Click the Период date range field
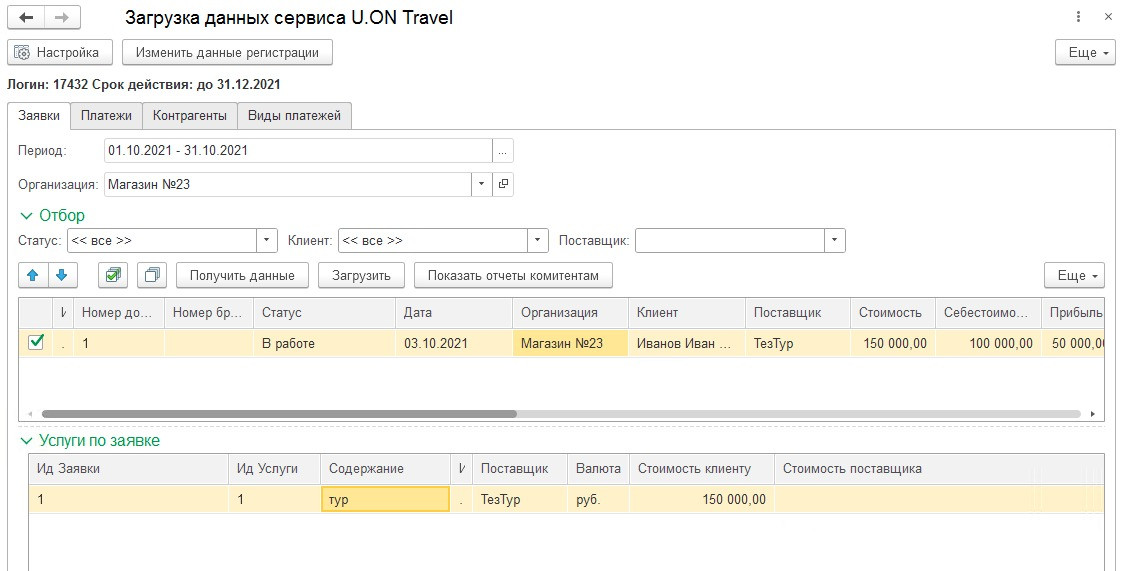The height and width of the screenshot is (571, 1122). pos(298,150)
